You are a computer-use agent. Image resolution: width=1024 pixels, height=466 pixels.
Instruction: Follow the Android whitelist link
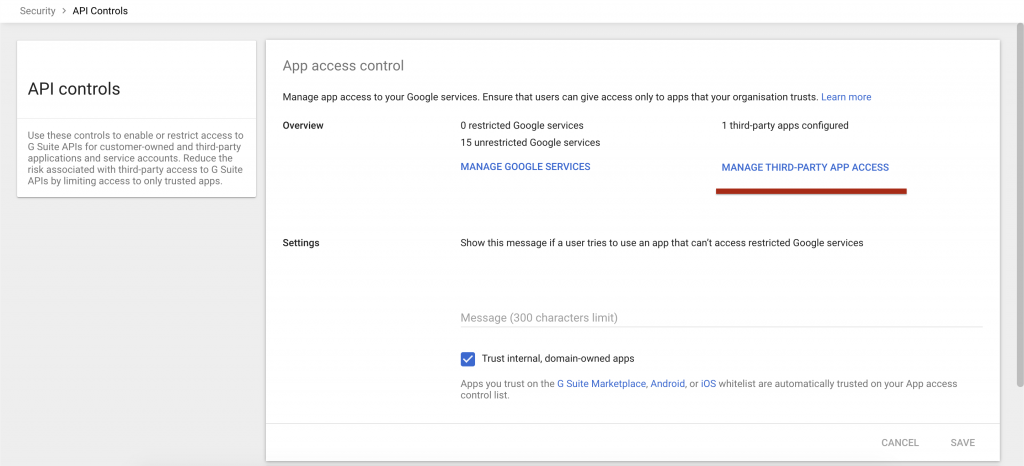[x=668, y=383]
